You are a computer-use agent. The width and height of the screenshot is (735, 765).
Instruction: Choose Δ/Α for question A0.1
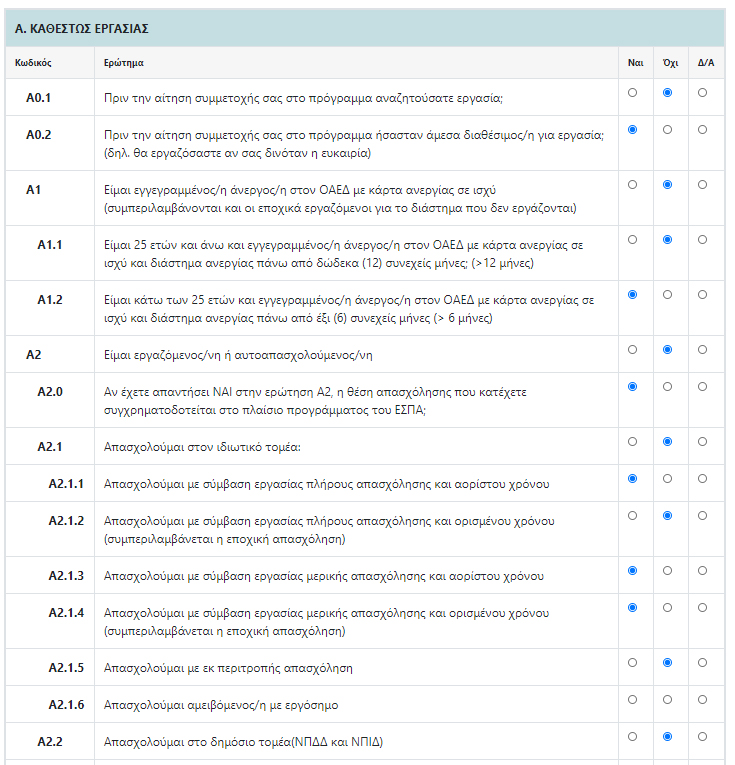point(703,93)
